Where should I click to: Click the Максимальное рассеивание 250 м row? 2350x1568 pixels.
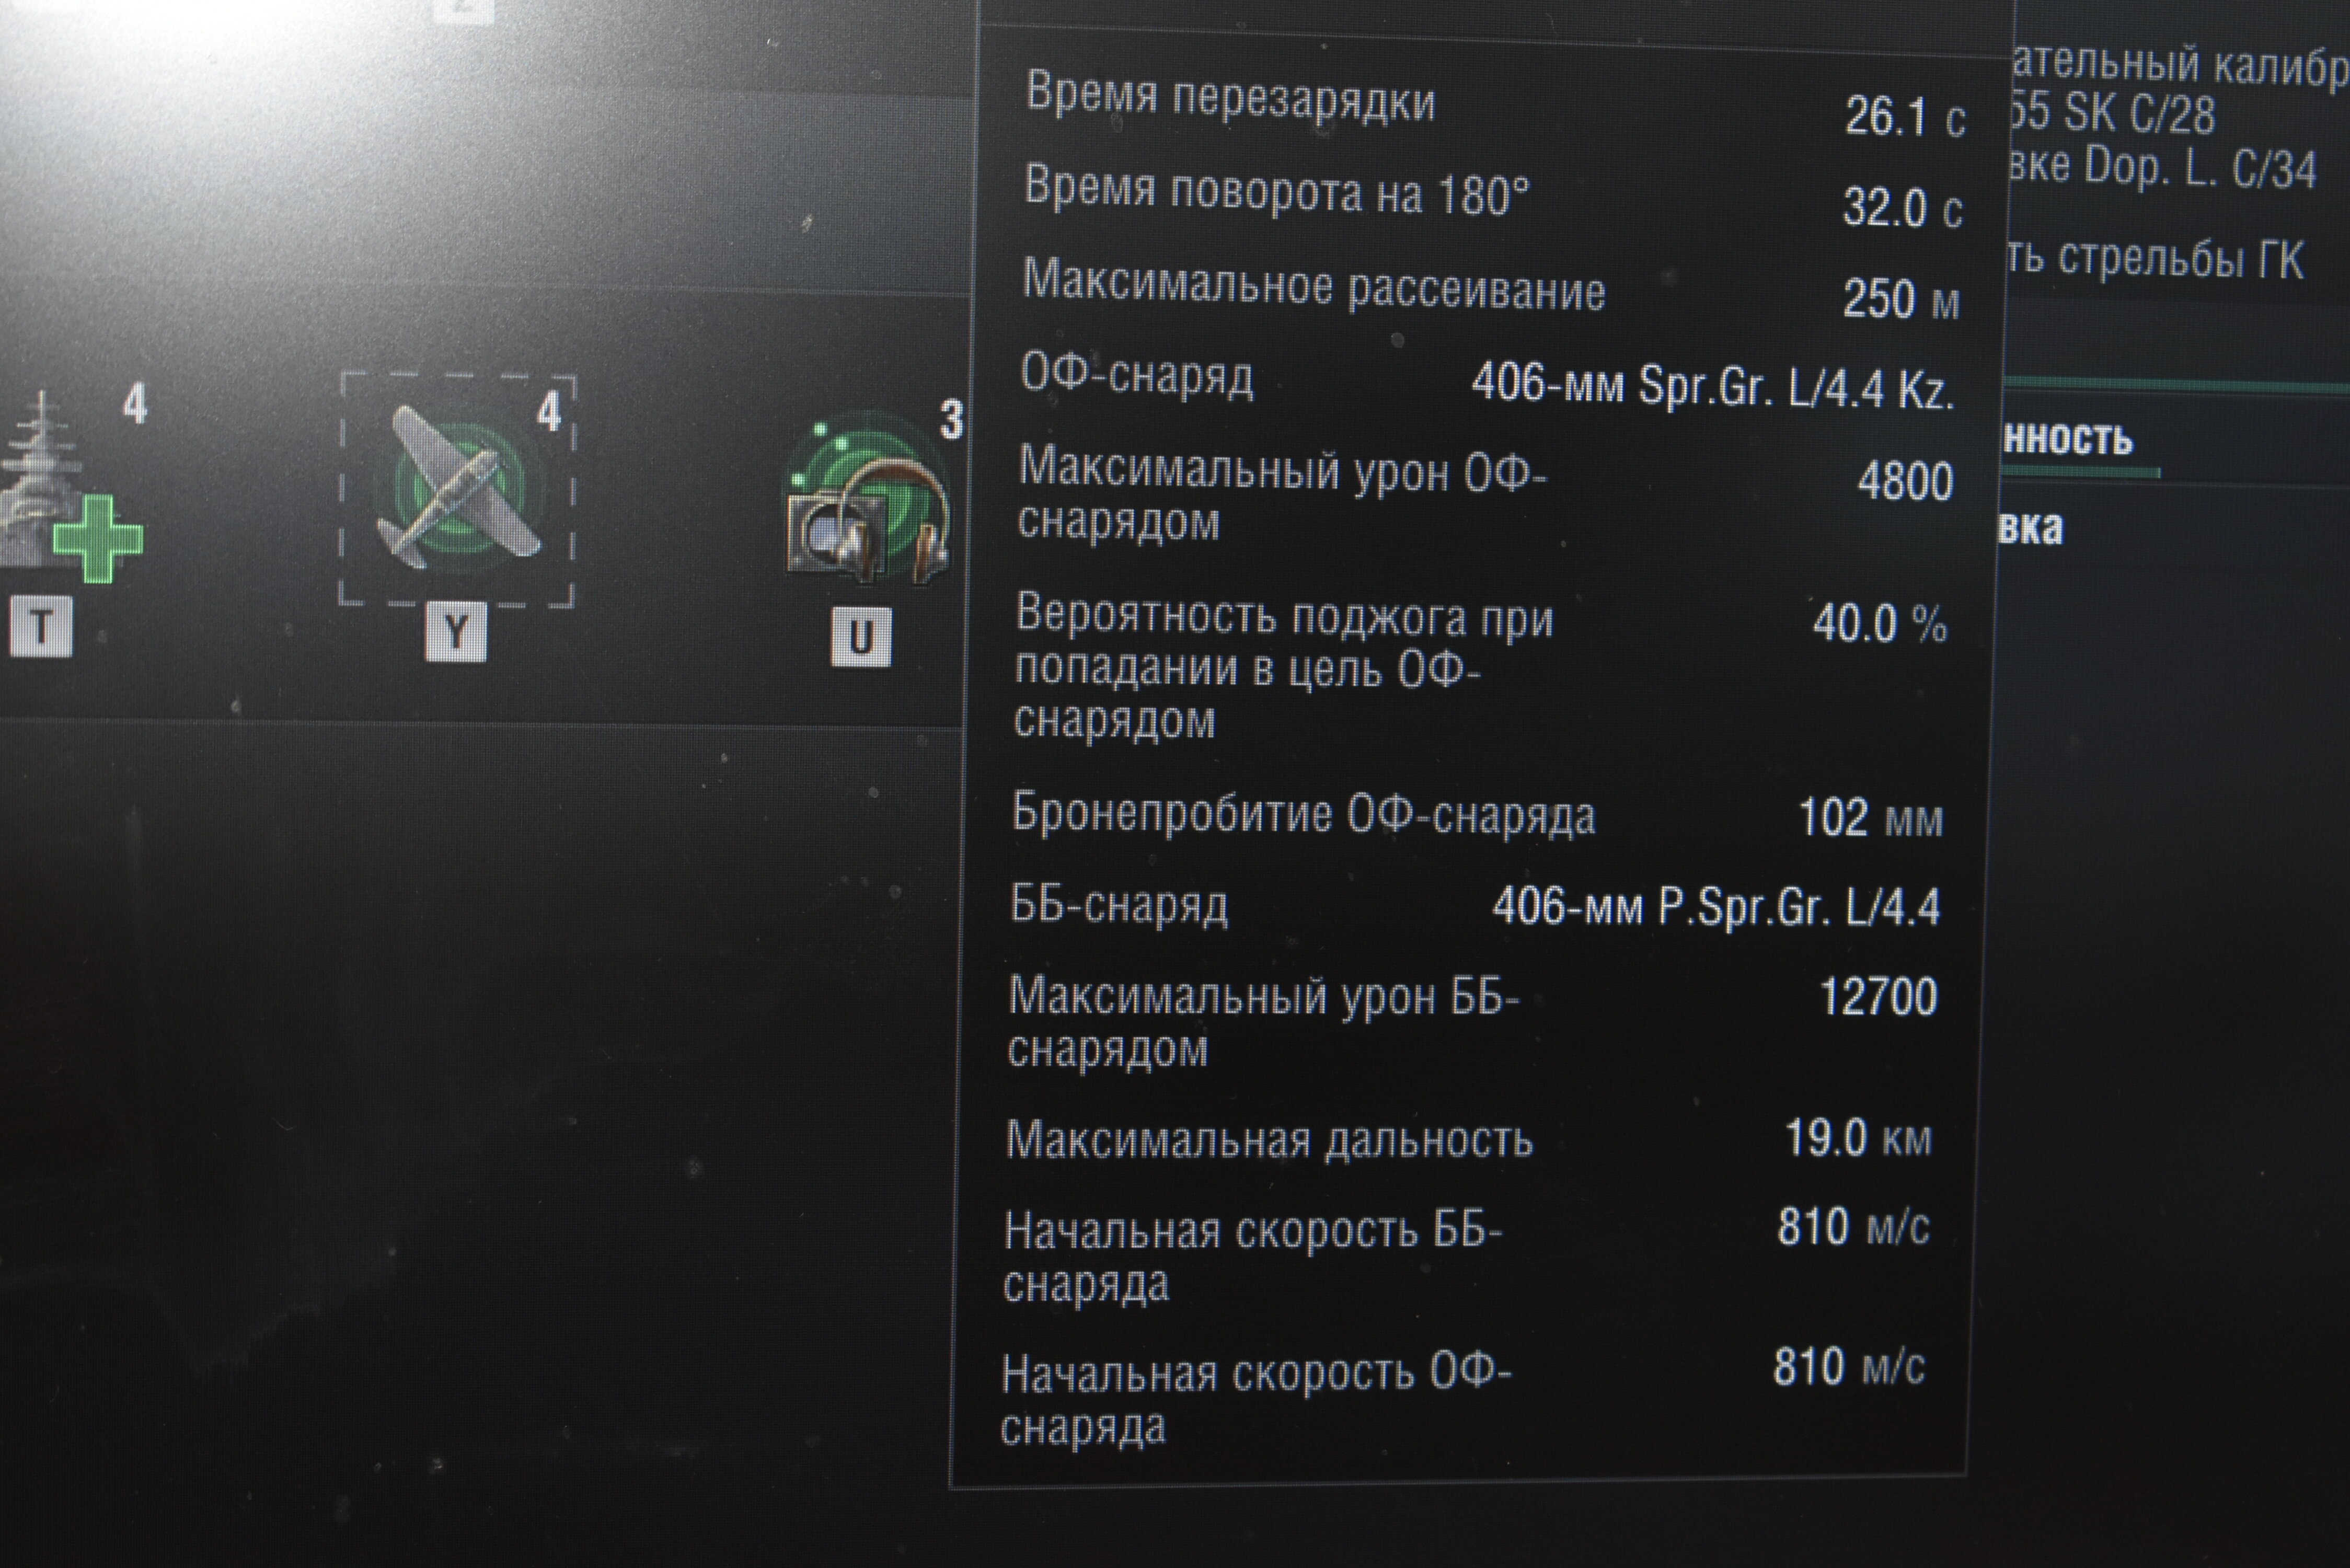point(1490,294)
